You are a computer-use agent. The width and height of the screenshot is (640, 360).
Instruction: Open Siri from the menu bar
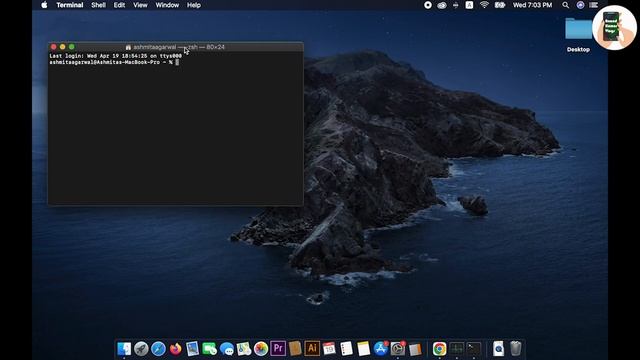pos(580,5)
